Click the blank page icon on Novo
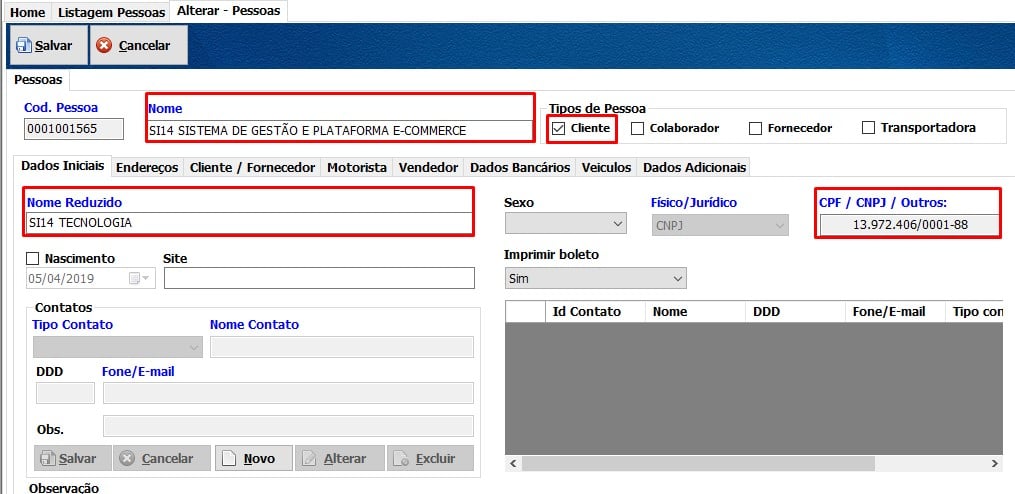Screen dimensions: 1015x494 coord(228,458)
